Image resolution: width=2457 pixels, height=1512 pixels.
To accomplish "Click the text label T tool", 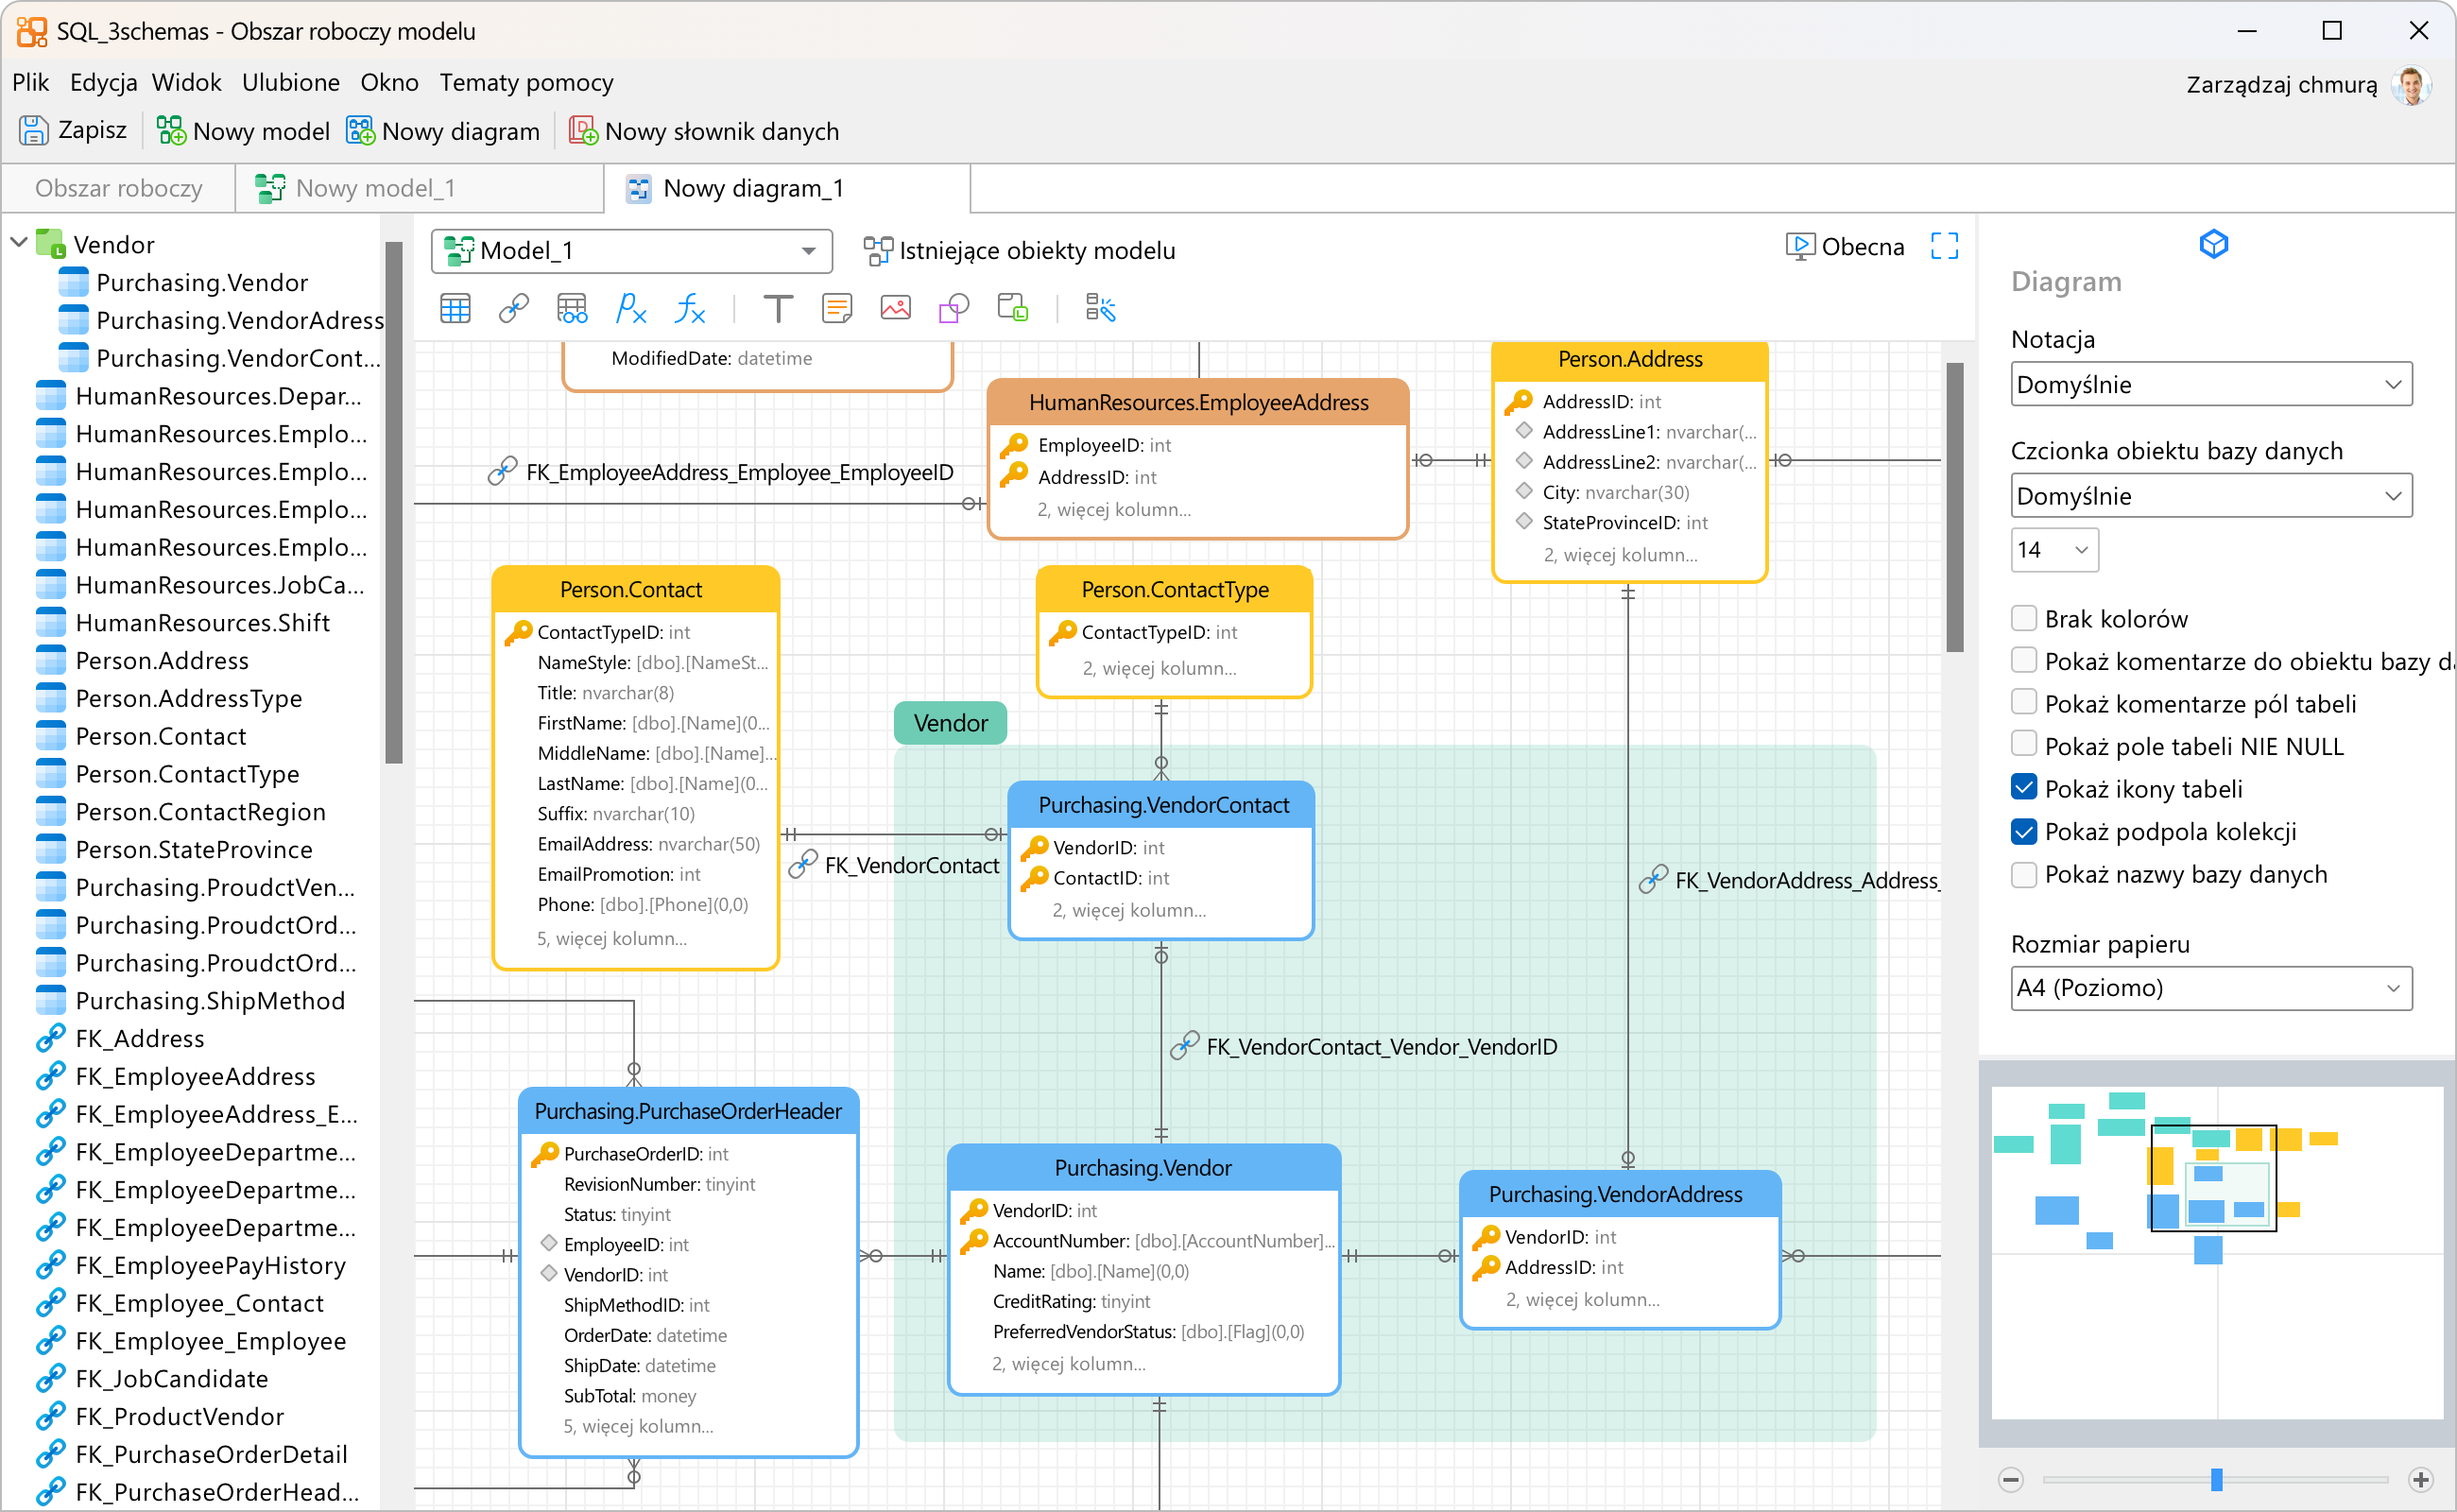I will click(x=778, y=309).
